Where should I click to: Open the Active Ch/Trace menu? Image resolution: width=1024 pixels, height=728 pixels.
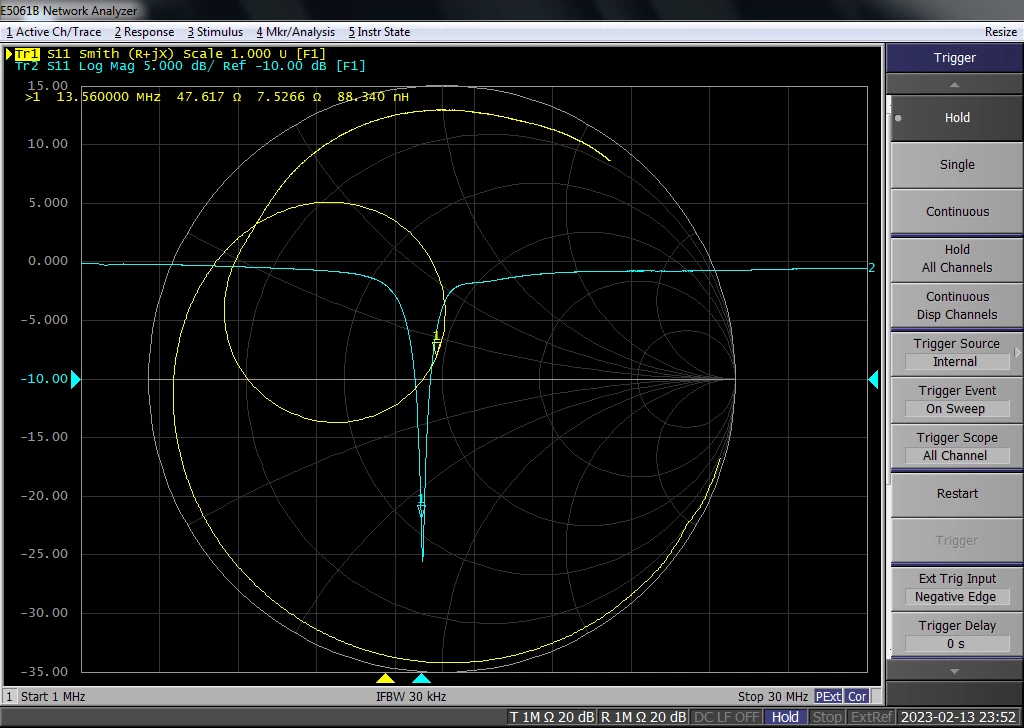tap(54, 32)
